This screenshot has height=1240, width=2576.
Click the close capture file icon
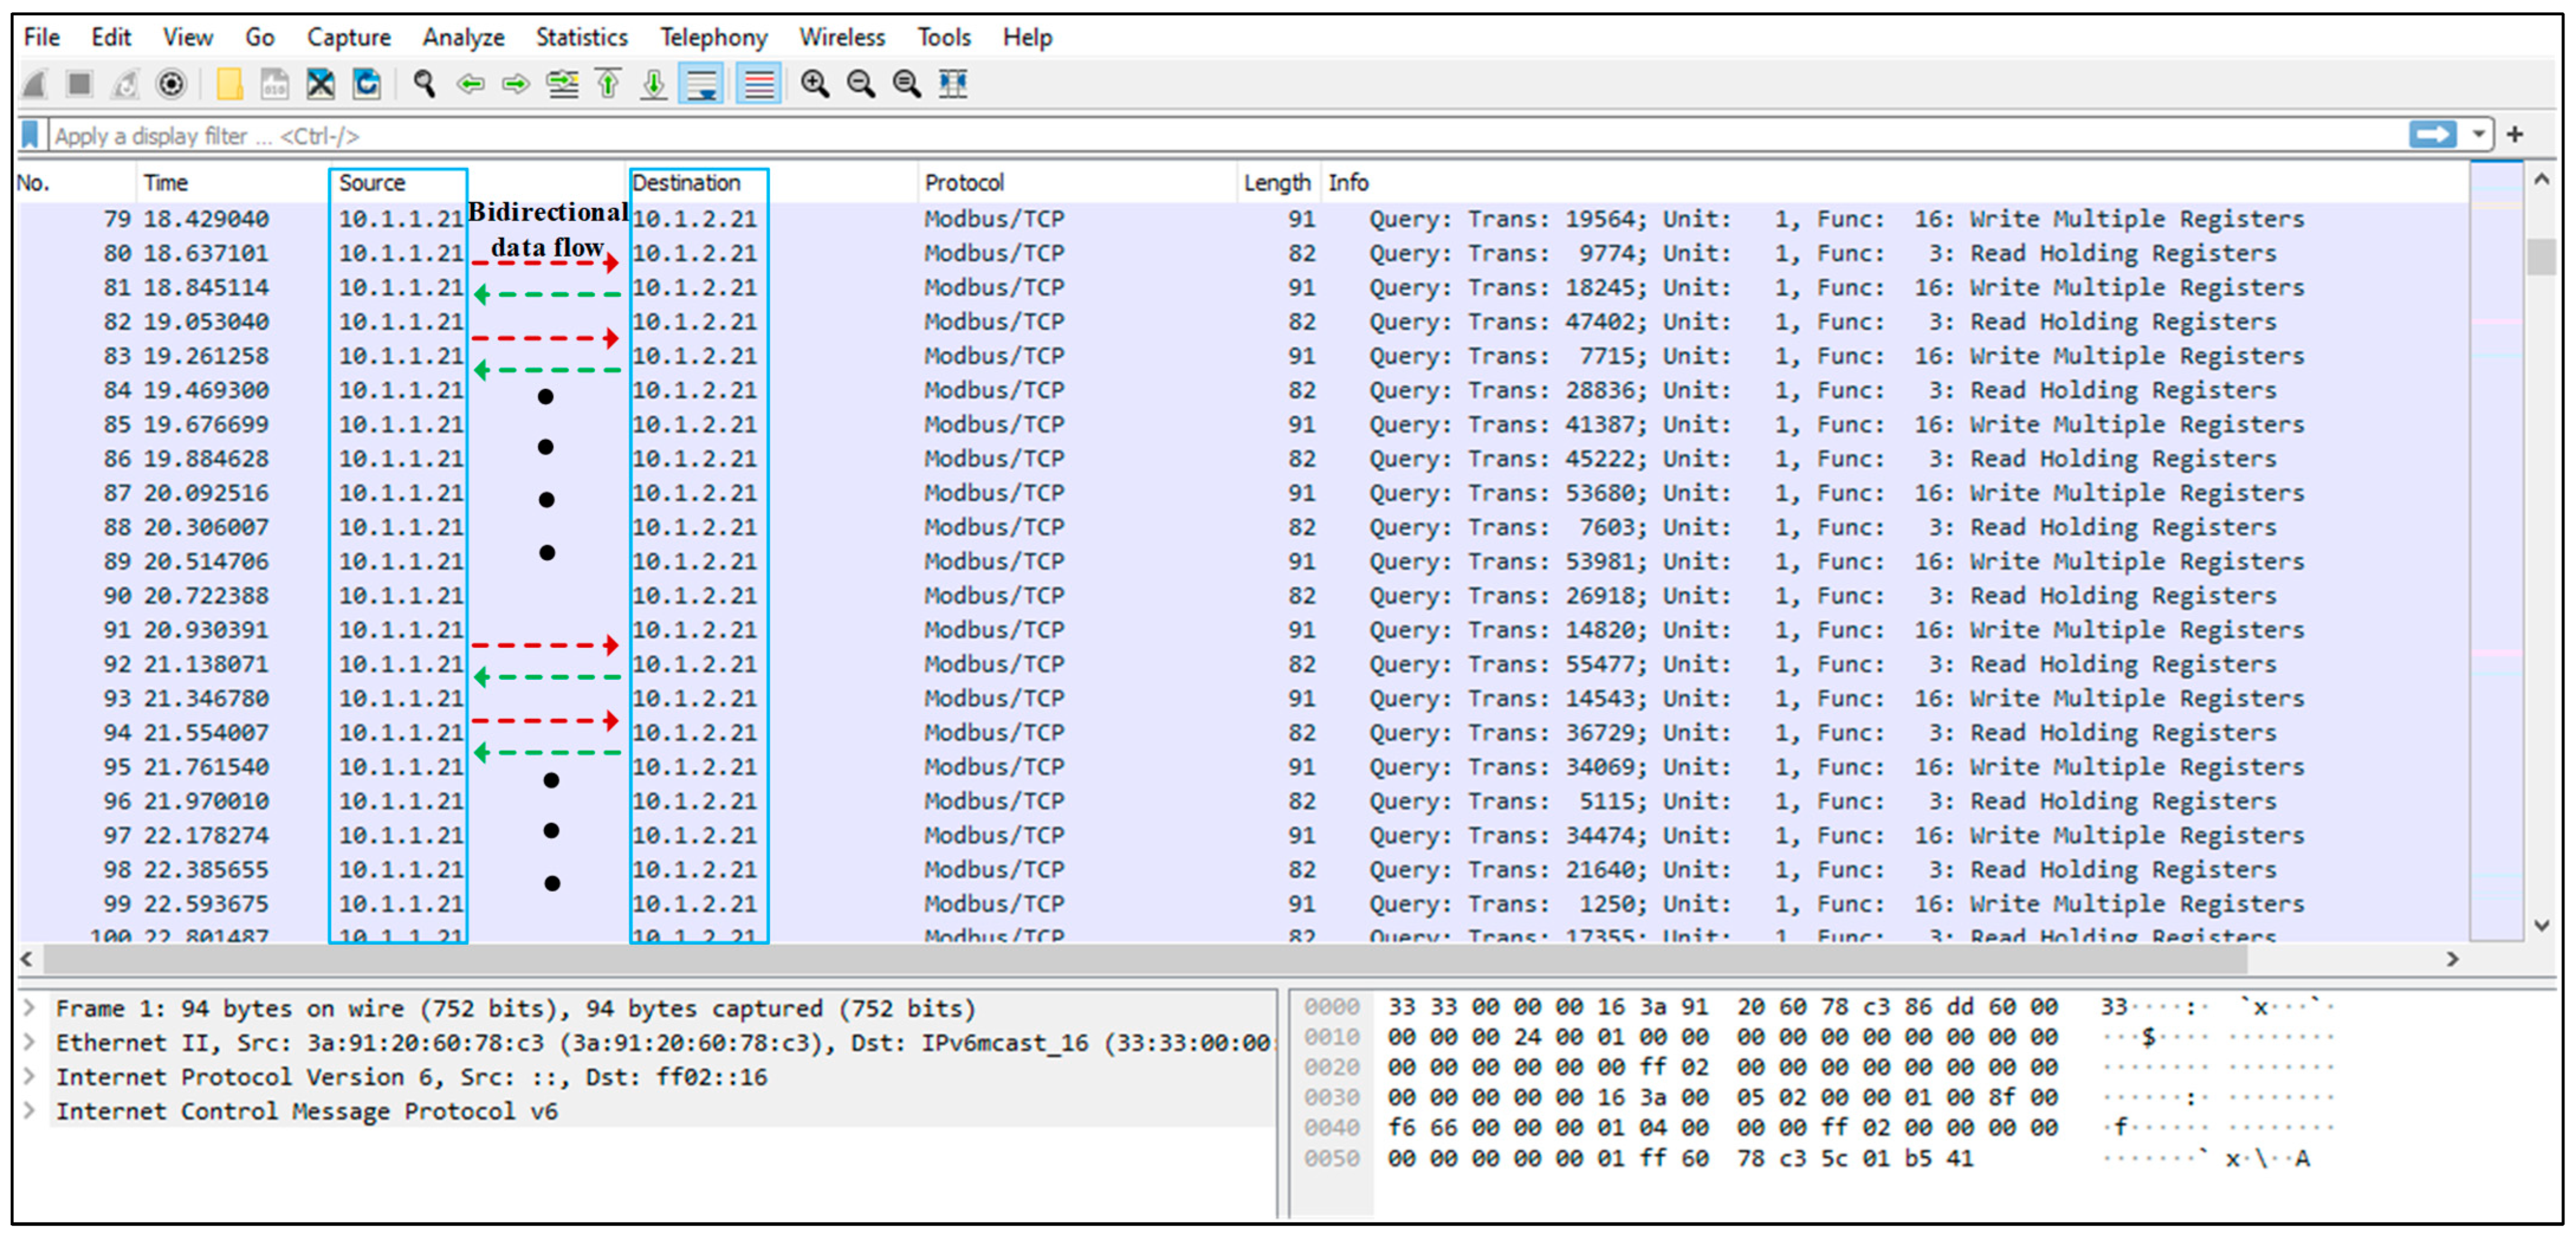[x=320, y=84]
